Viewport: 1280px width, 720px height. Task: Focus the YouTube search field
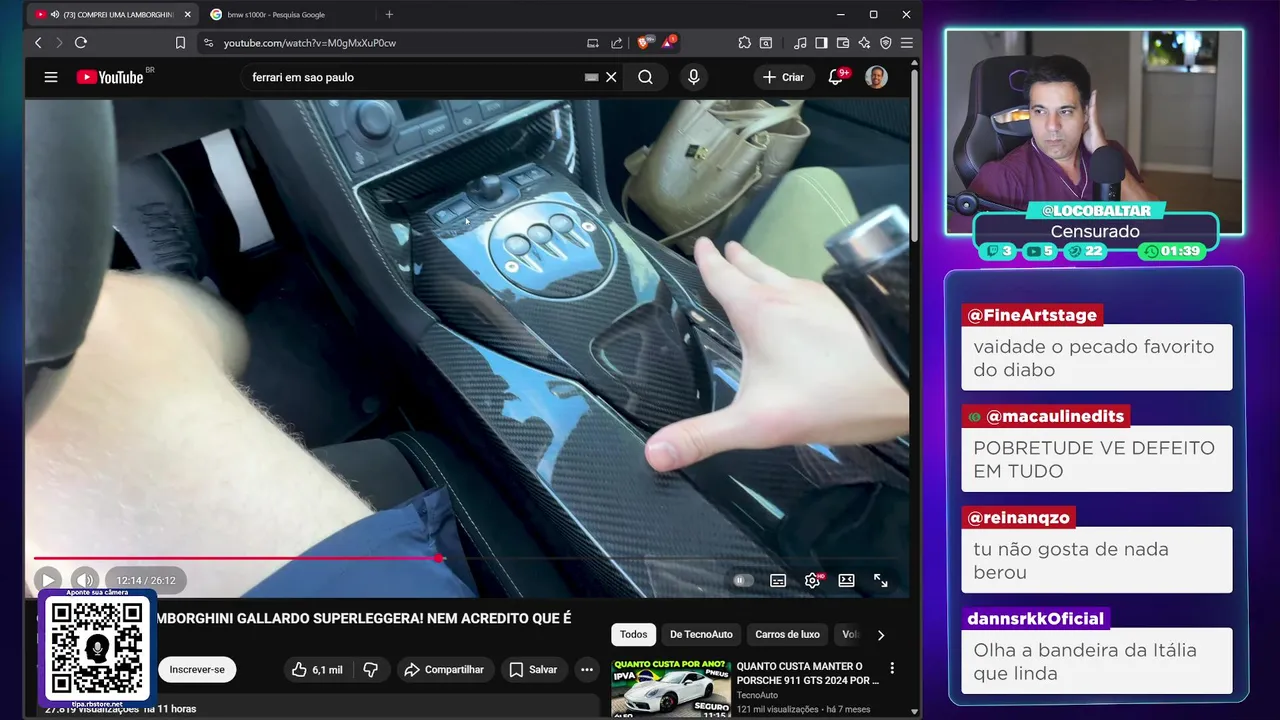pos(415,77)
